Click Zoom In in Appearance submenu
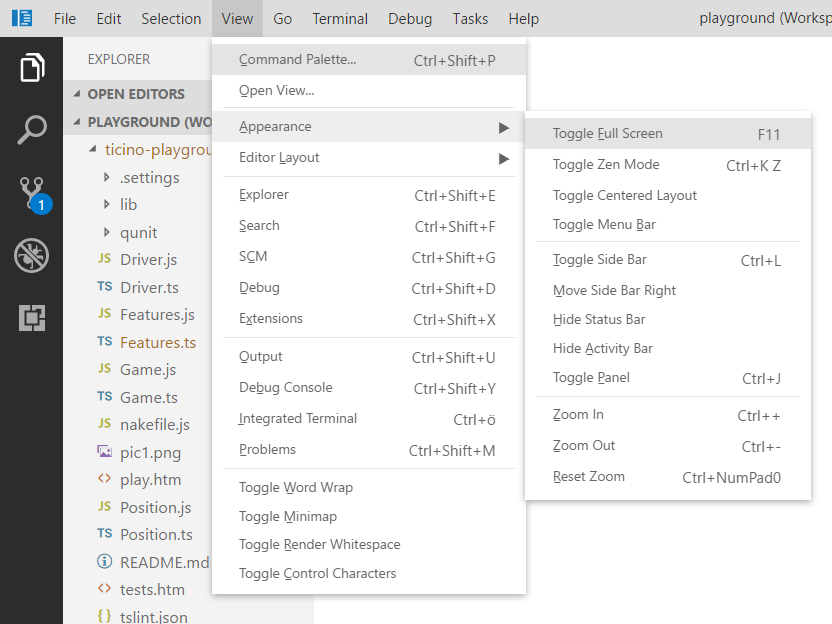This screenshot has height=624, width=832. point(668,415)
